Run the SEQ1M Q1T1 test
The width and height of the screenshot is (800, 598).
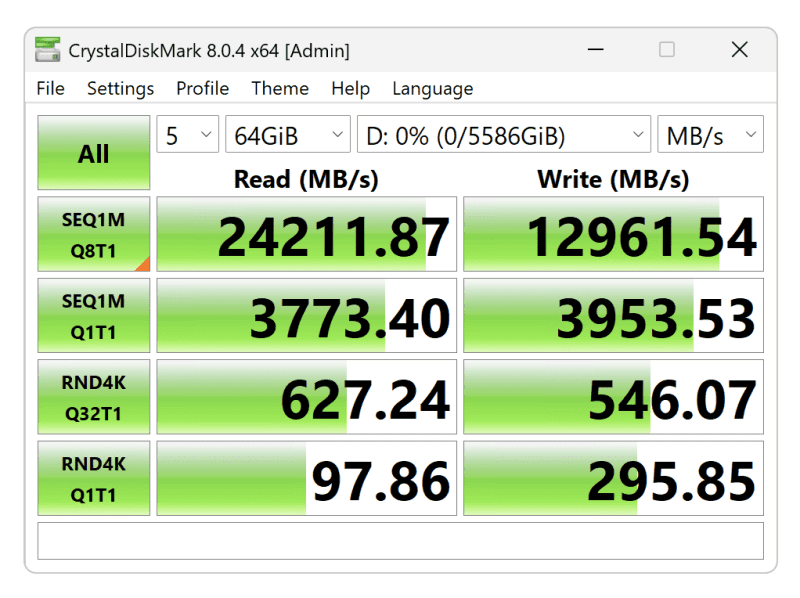pyautogui.click(x=94, y=316)
